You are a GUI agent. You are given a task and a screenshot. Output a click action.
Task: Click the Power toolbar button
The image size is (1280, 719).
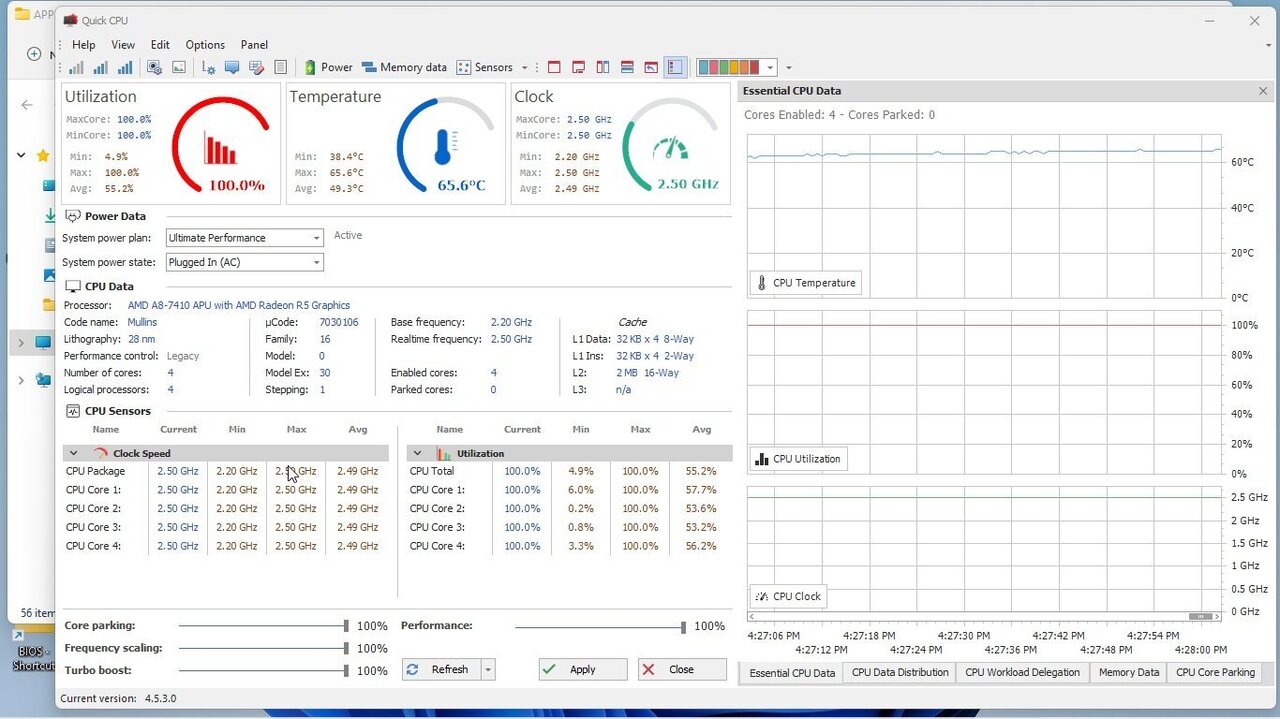(328, 67)
